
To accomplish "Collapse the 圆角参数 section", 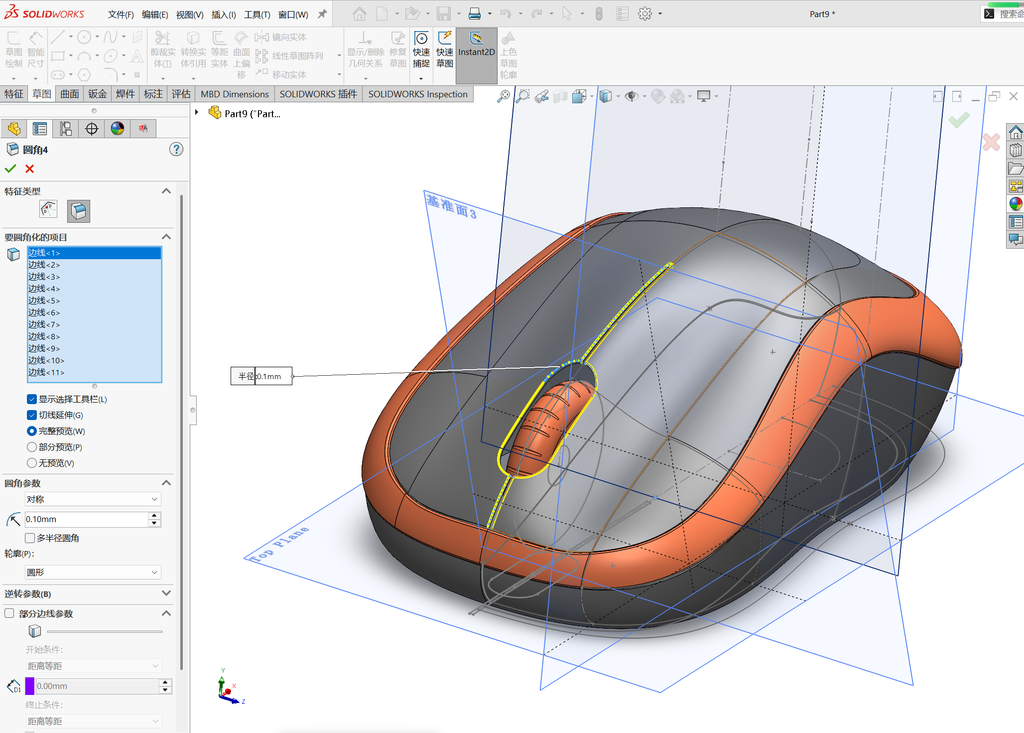I will (x=166, y=483).
